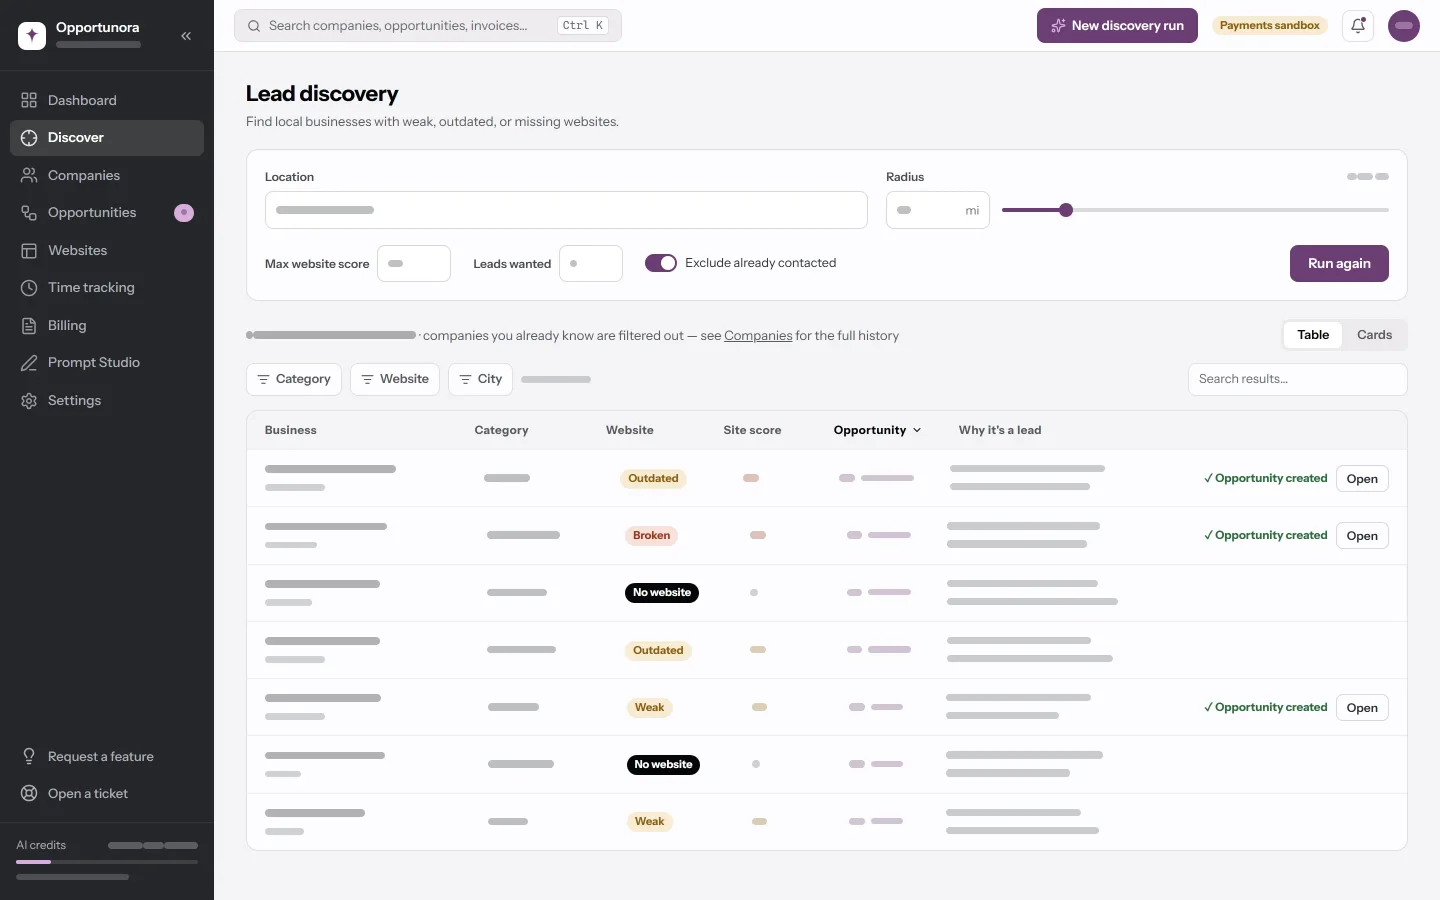The image size is (1440, 900).
Task: Go to Discover in sidebar
Action: click(107, 138)
